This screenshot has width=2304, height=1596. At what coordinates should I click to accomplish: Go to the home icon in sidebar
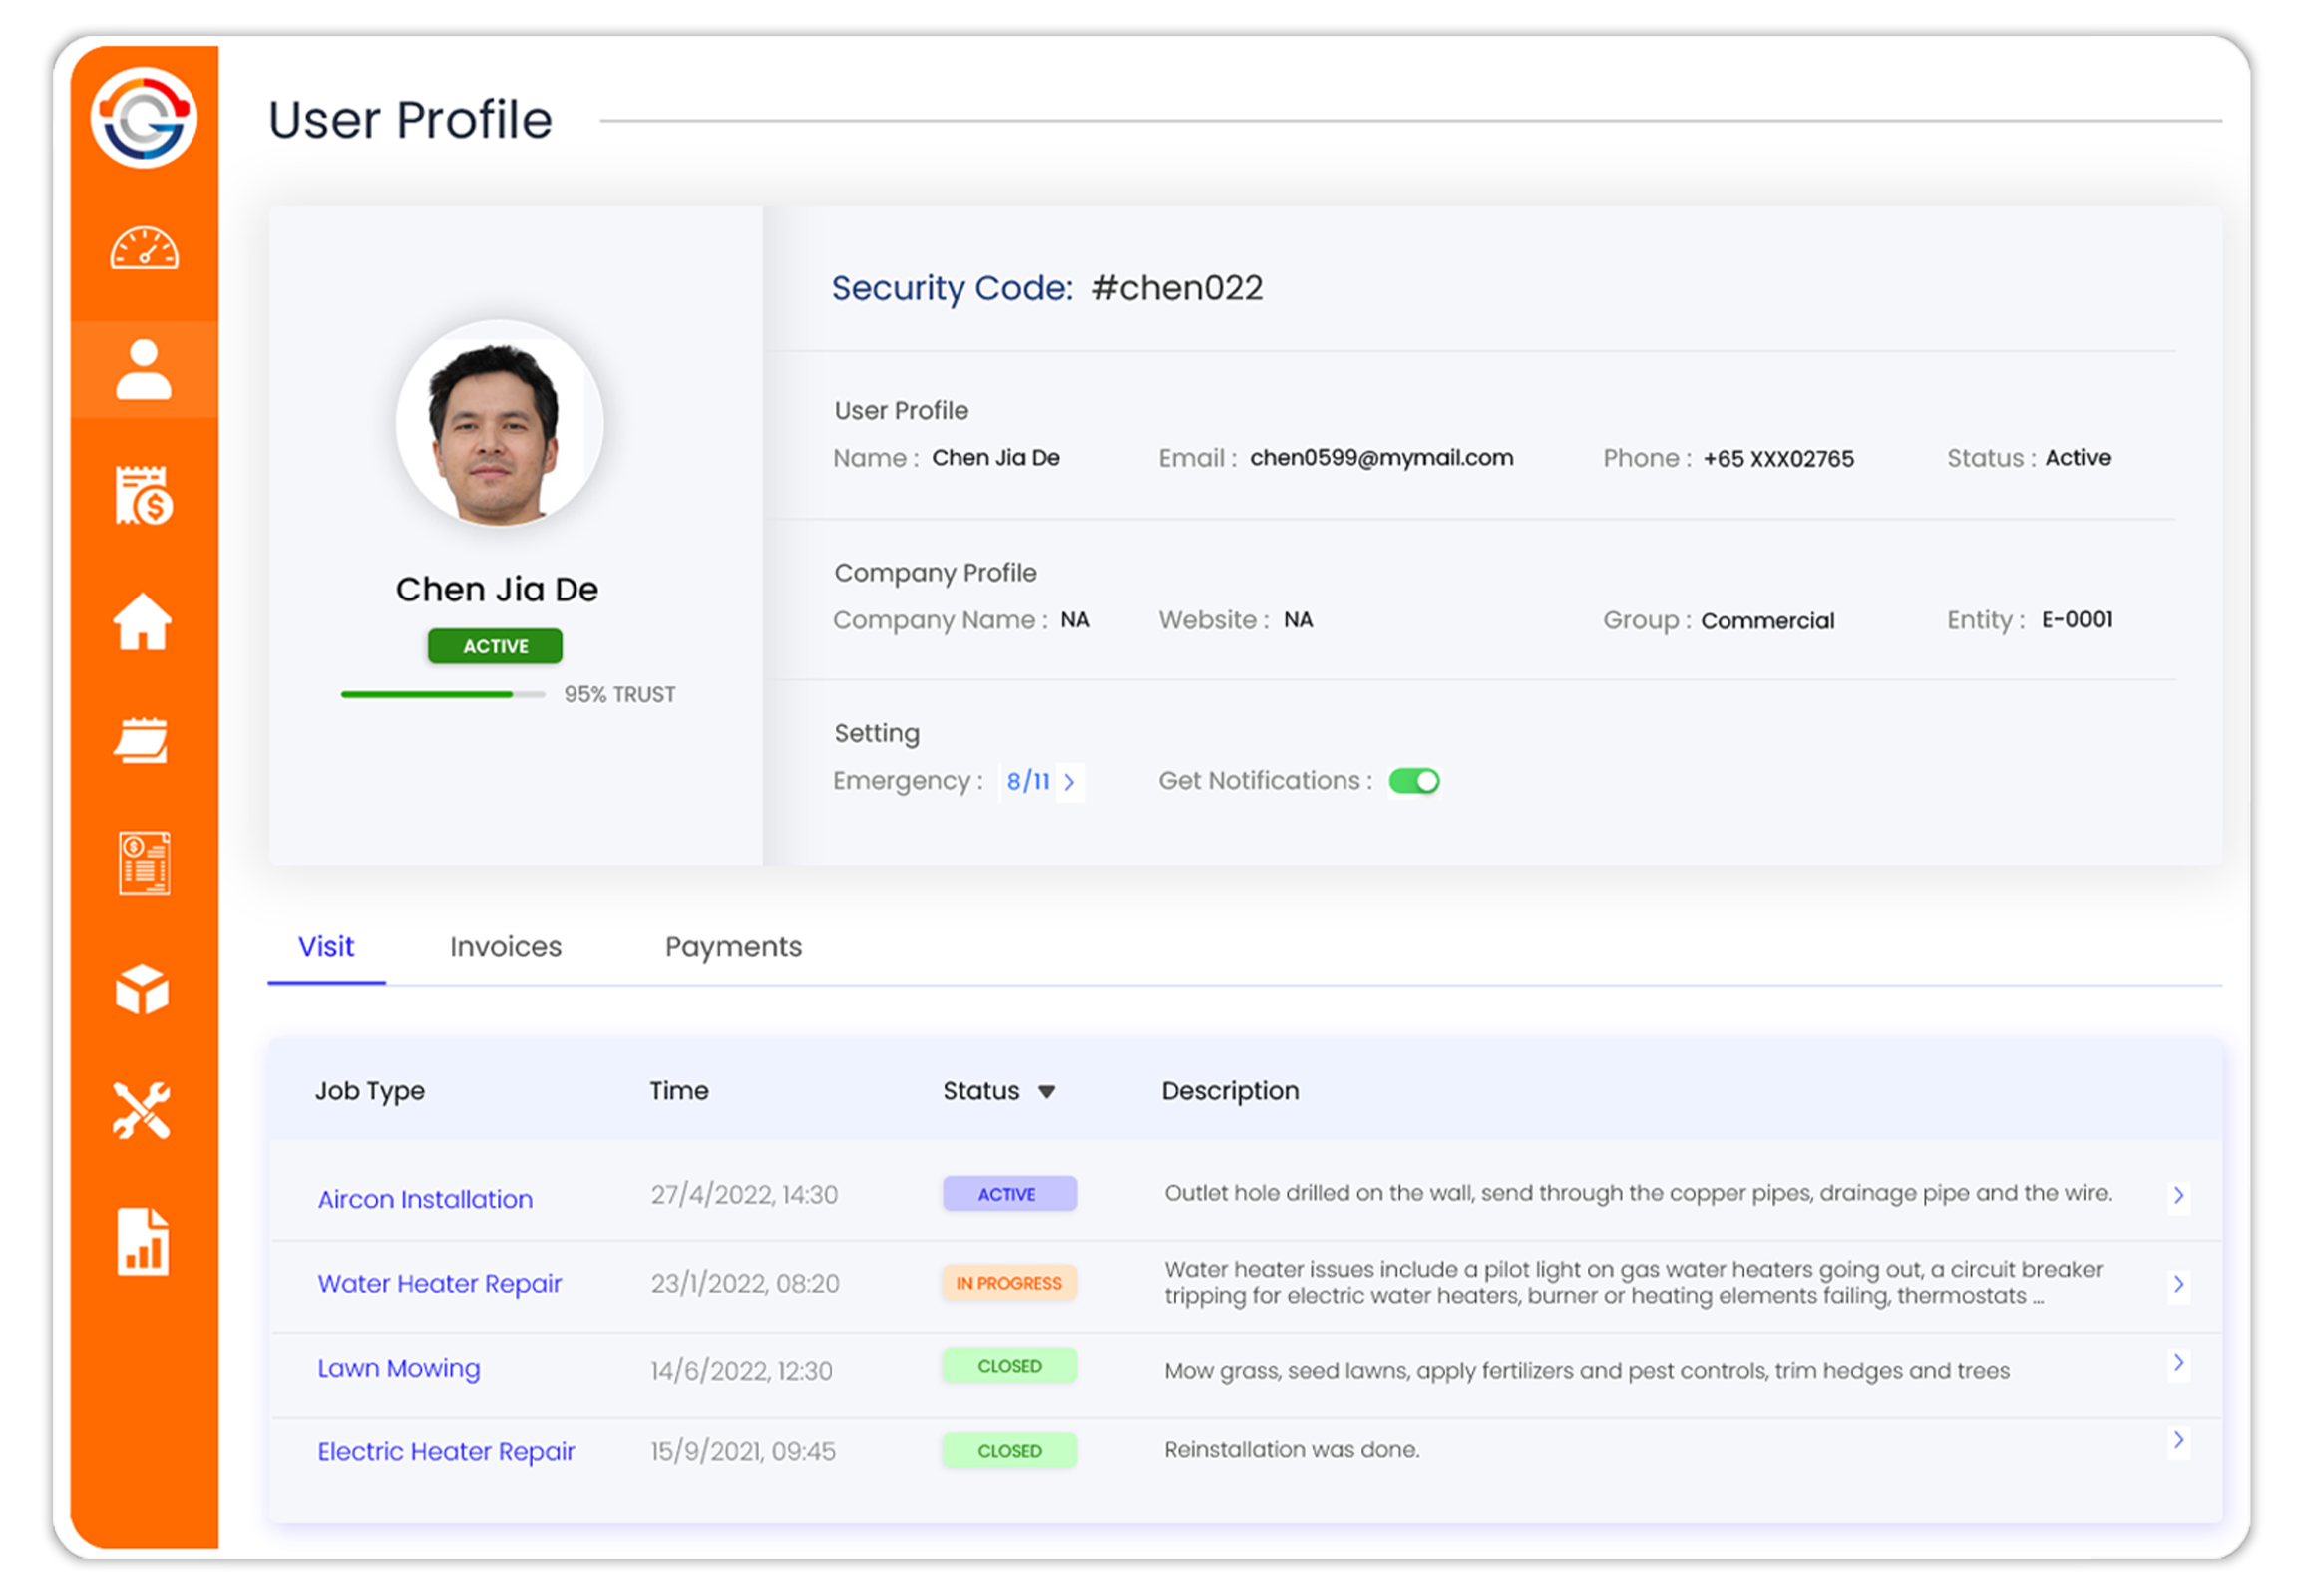coord(143,620)
